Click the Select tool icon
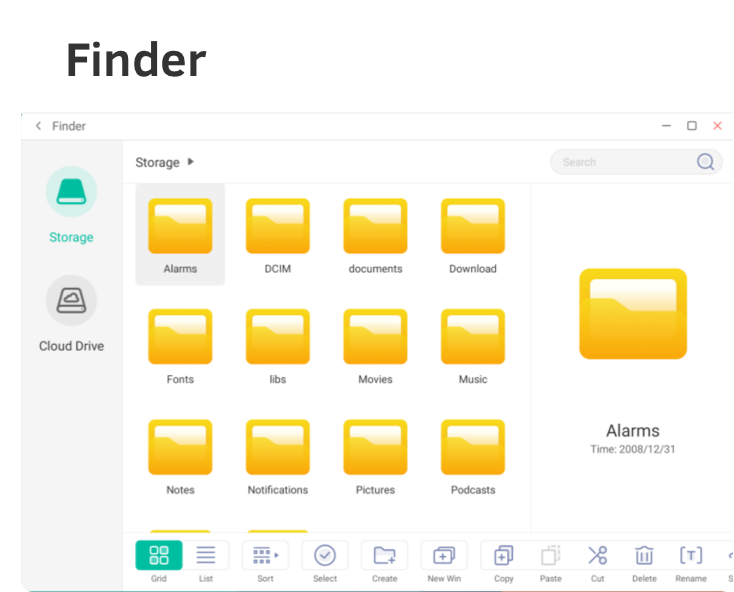734x592 pixels. pyautogui.click(x=325, y=556)
